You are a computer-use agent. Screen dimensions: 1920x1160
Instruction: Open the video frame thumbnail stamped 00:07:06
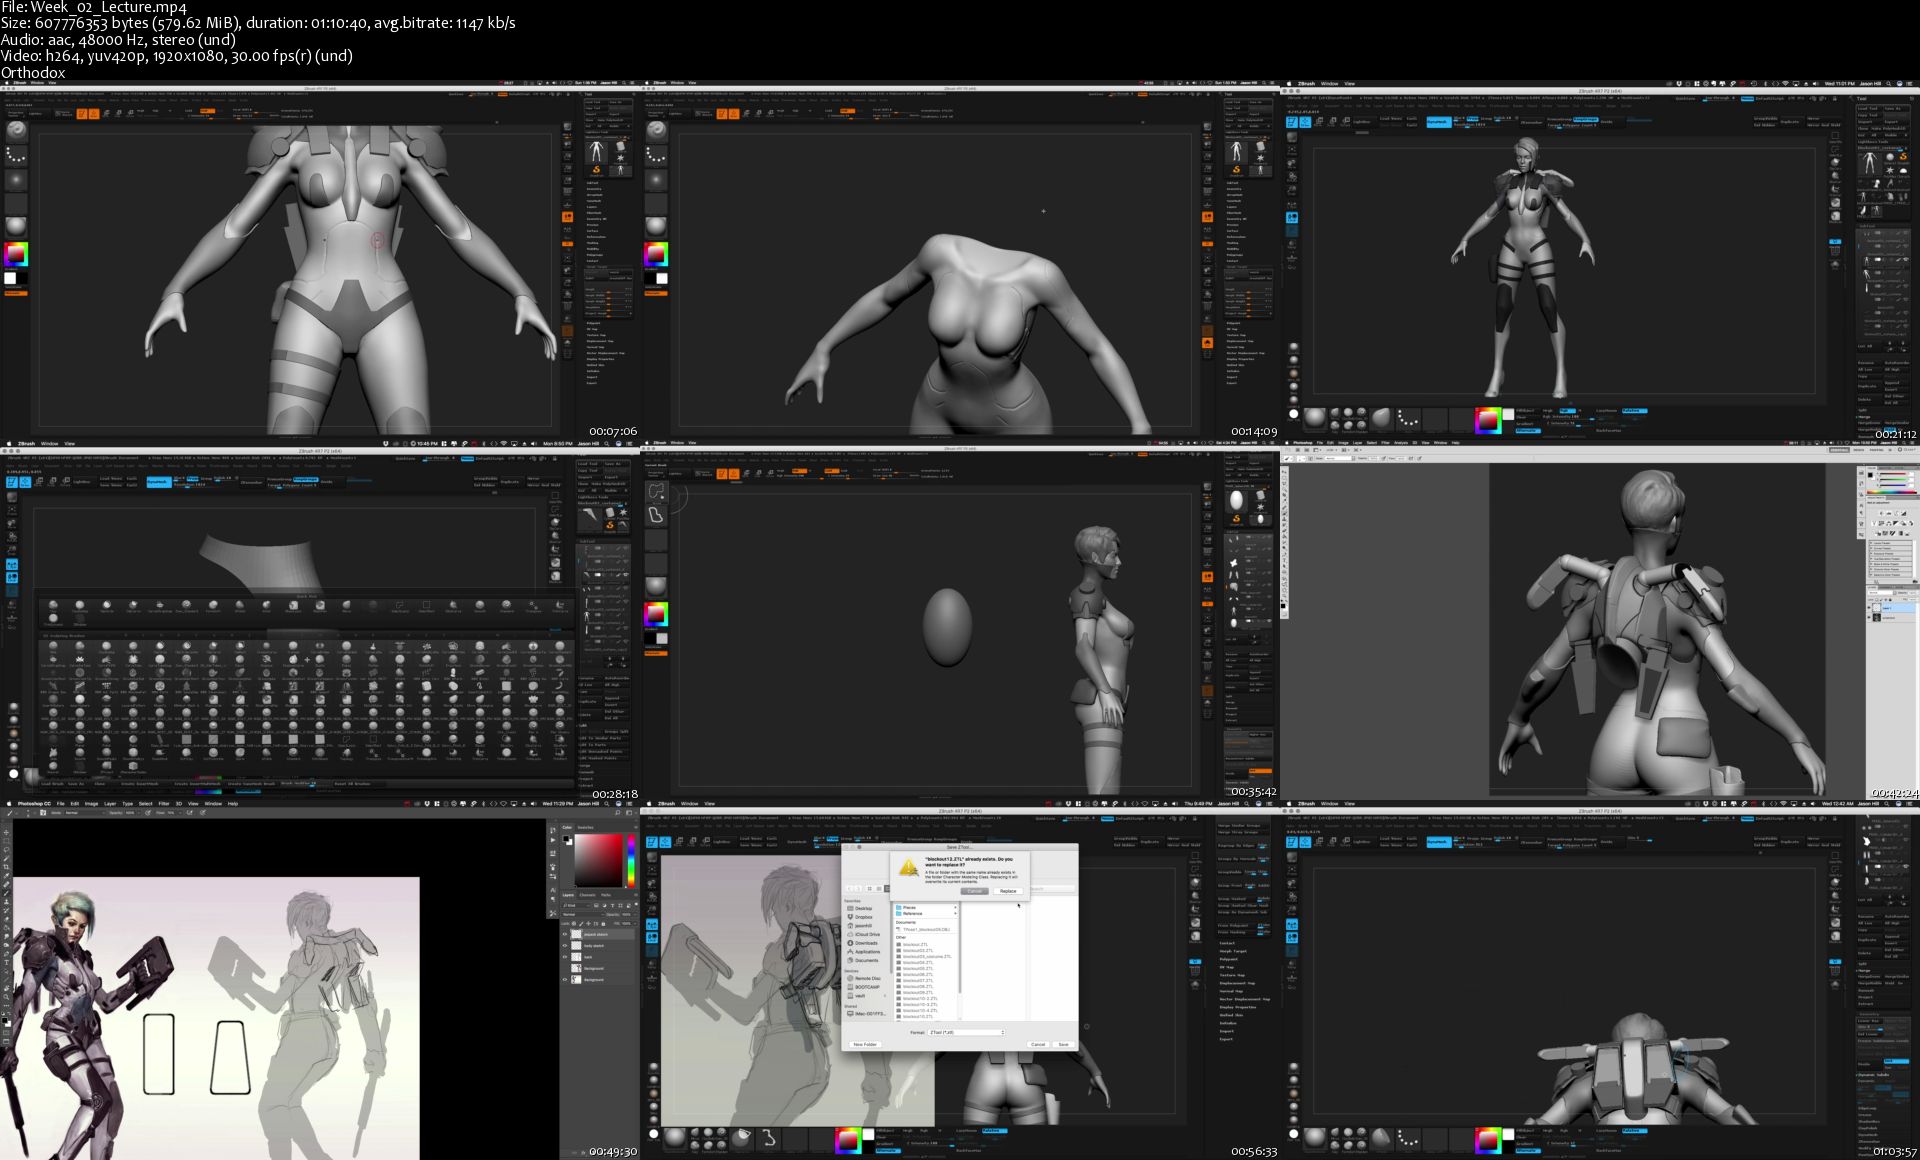tap(319, 260)
